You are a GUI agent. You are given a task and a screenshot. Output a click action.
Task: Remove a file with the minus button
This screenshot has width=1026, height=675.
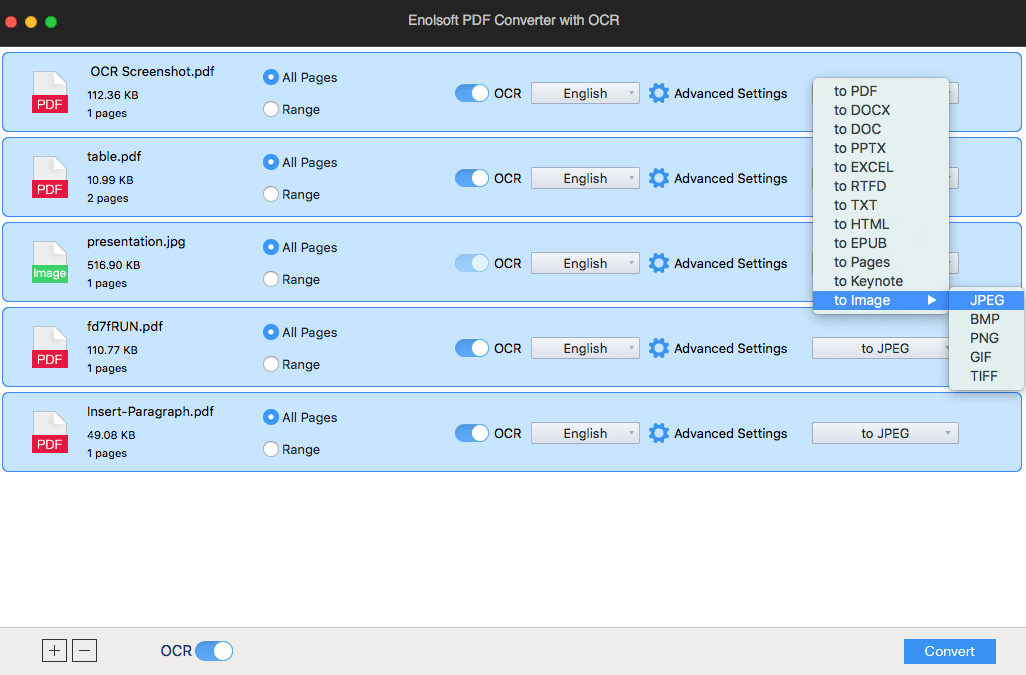tap(84, 650)
